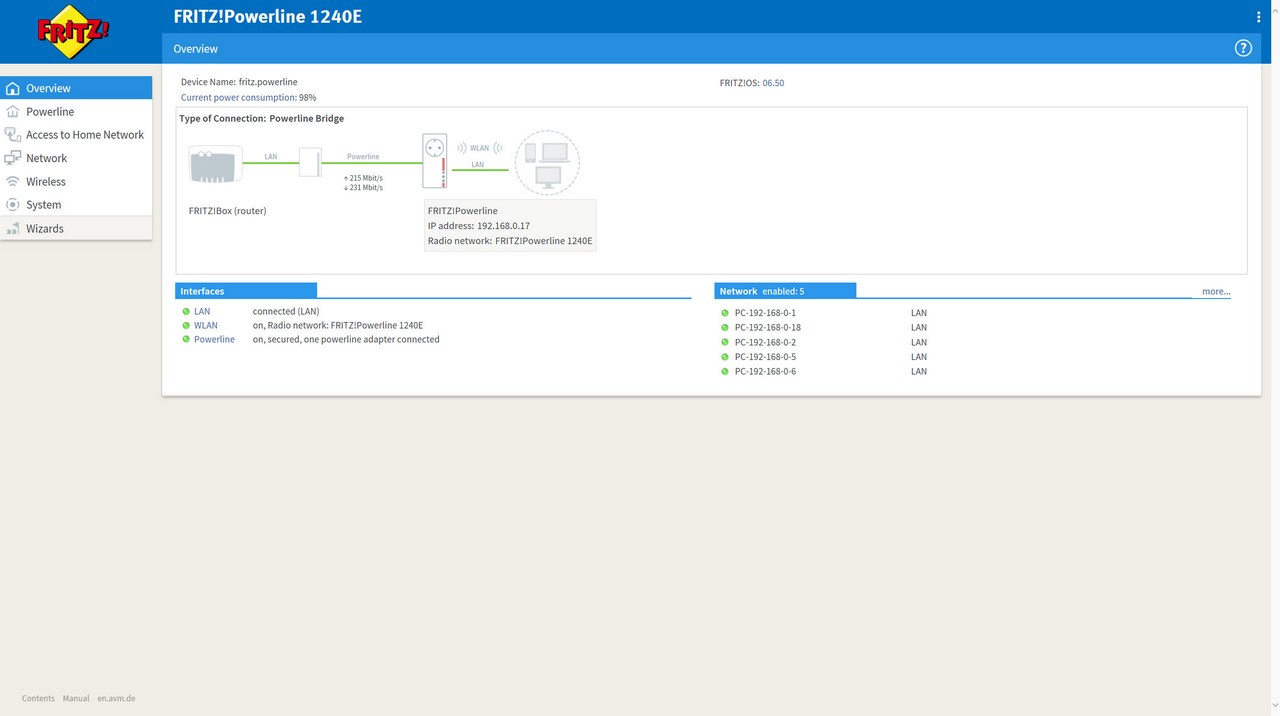This screenshot has height=716, width=1280.
Task: Click the Overview house icon
Action: (x=13, y=89)
